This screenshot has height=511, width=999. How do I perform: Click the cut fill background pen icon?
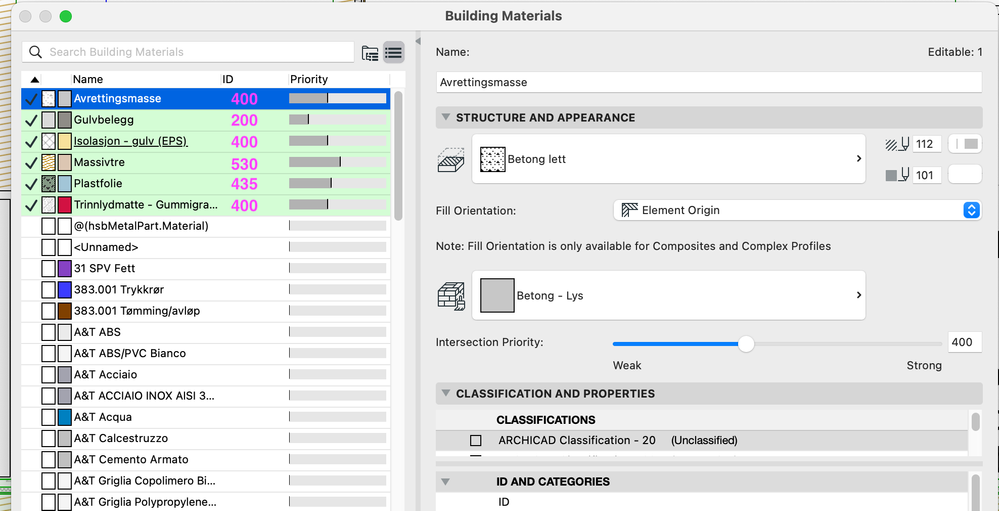(898, 176)
